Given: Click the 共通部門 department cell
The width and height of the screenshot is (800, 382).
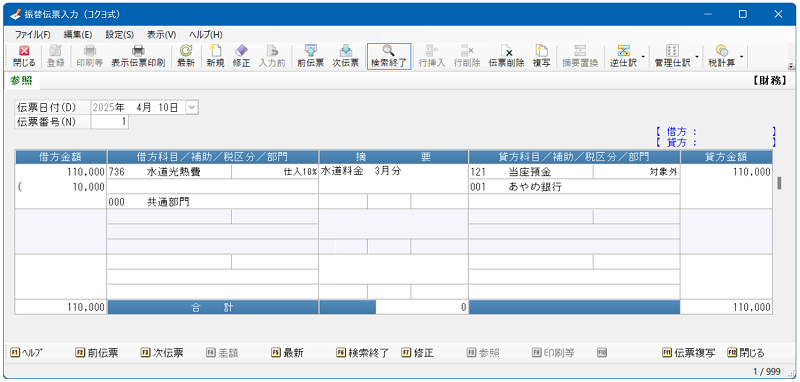Looking at the screenshot, I should (213, 201).
